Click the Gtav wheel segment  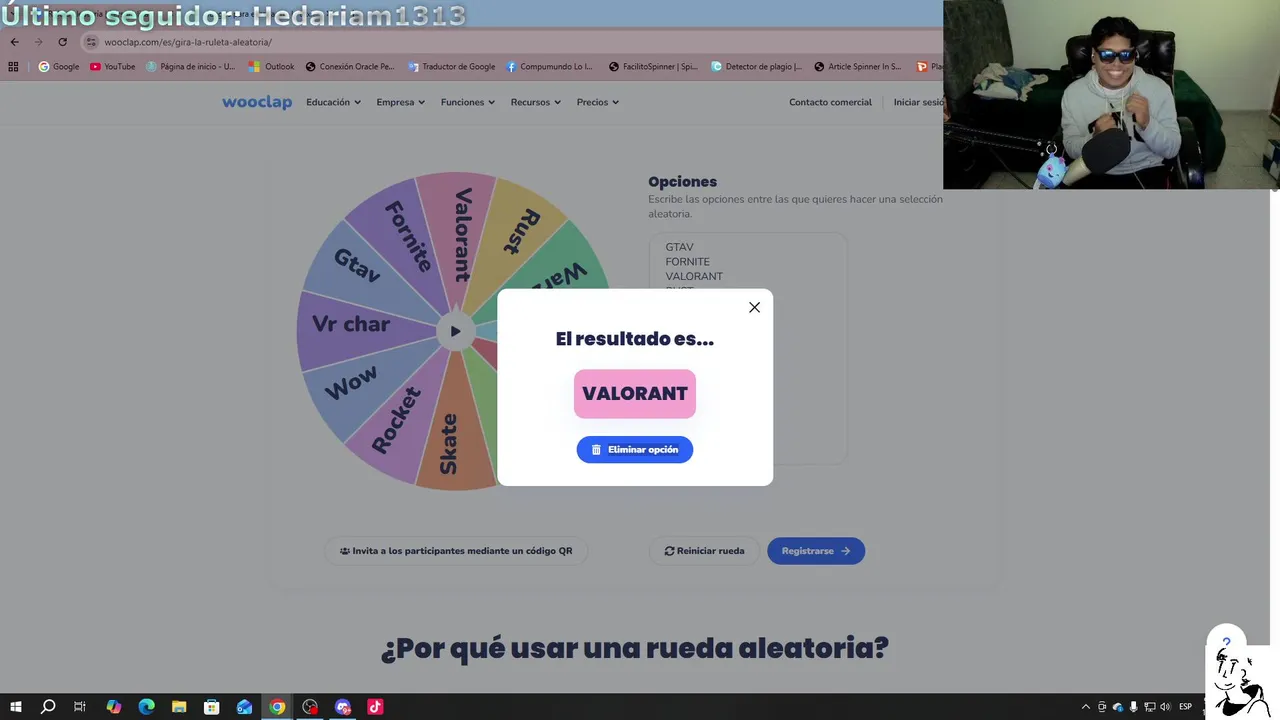356,265
